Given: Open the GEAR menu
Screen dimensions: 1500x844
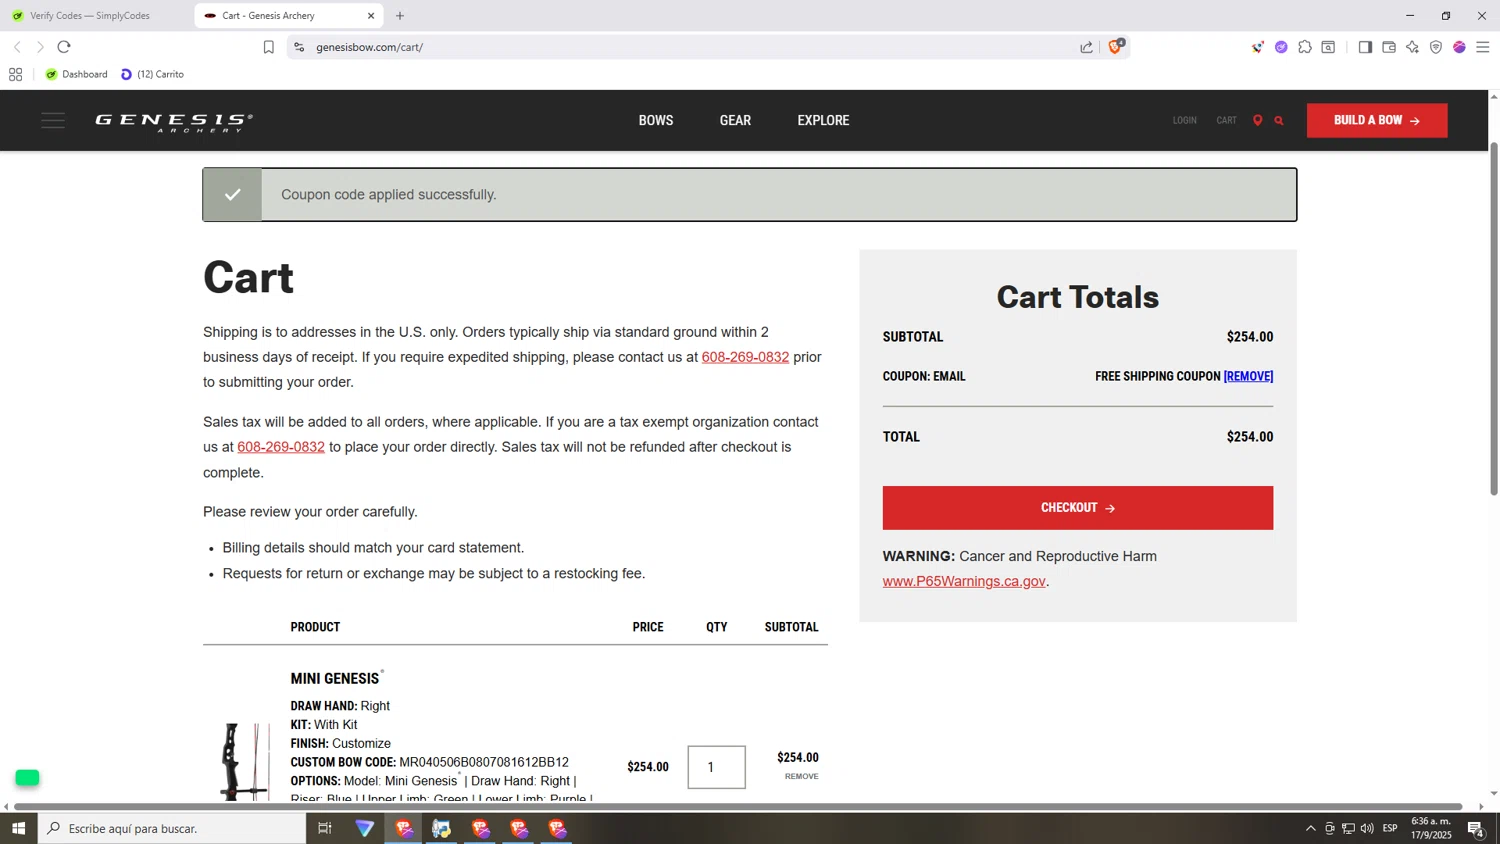Looking at the screenshot, I should 735,120.
